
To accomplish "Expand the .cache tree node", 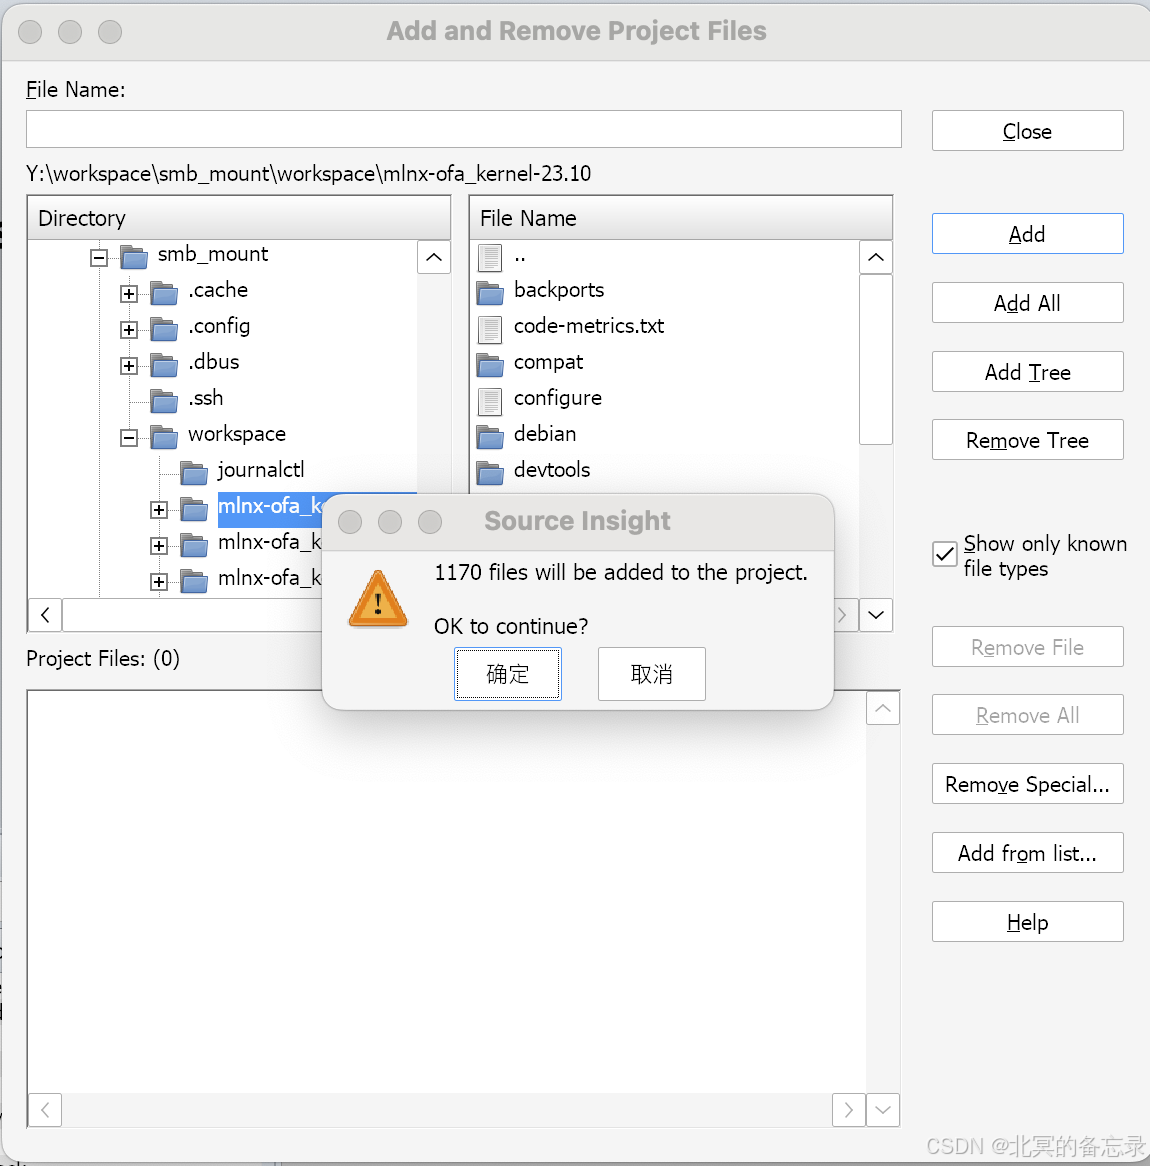I will [129, 294].
